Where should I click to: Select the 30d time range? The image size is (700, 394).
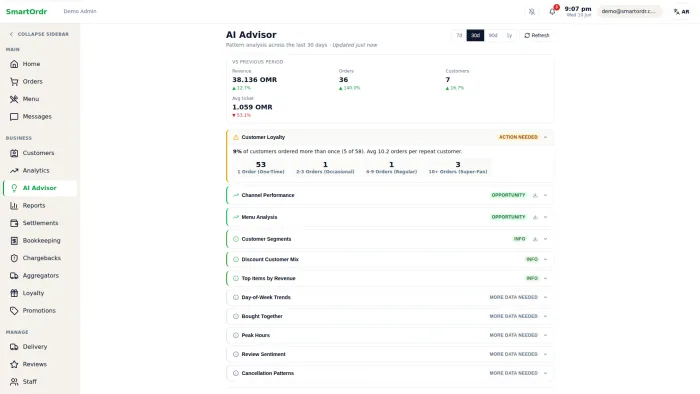tap(475, 35)
